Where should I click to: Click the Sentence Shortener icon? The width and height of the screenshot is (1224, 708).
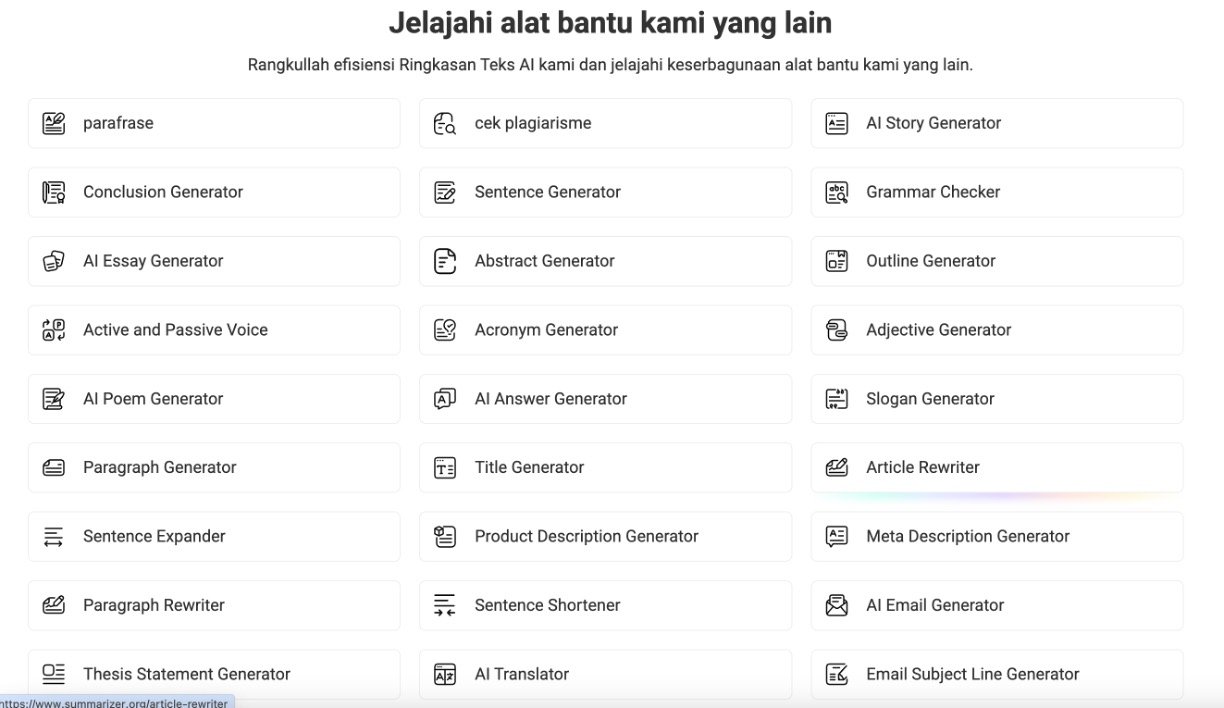tap(445, 605)
